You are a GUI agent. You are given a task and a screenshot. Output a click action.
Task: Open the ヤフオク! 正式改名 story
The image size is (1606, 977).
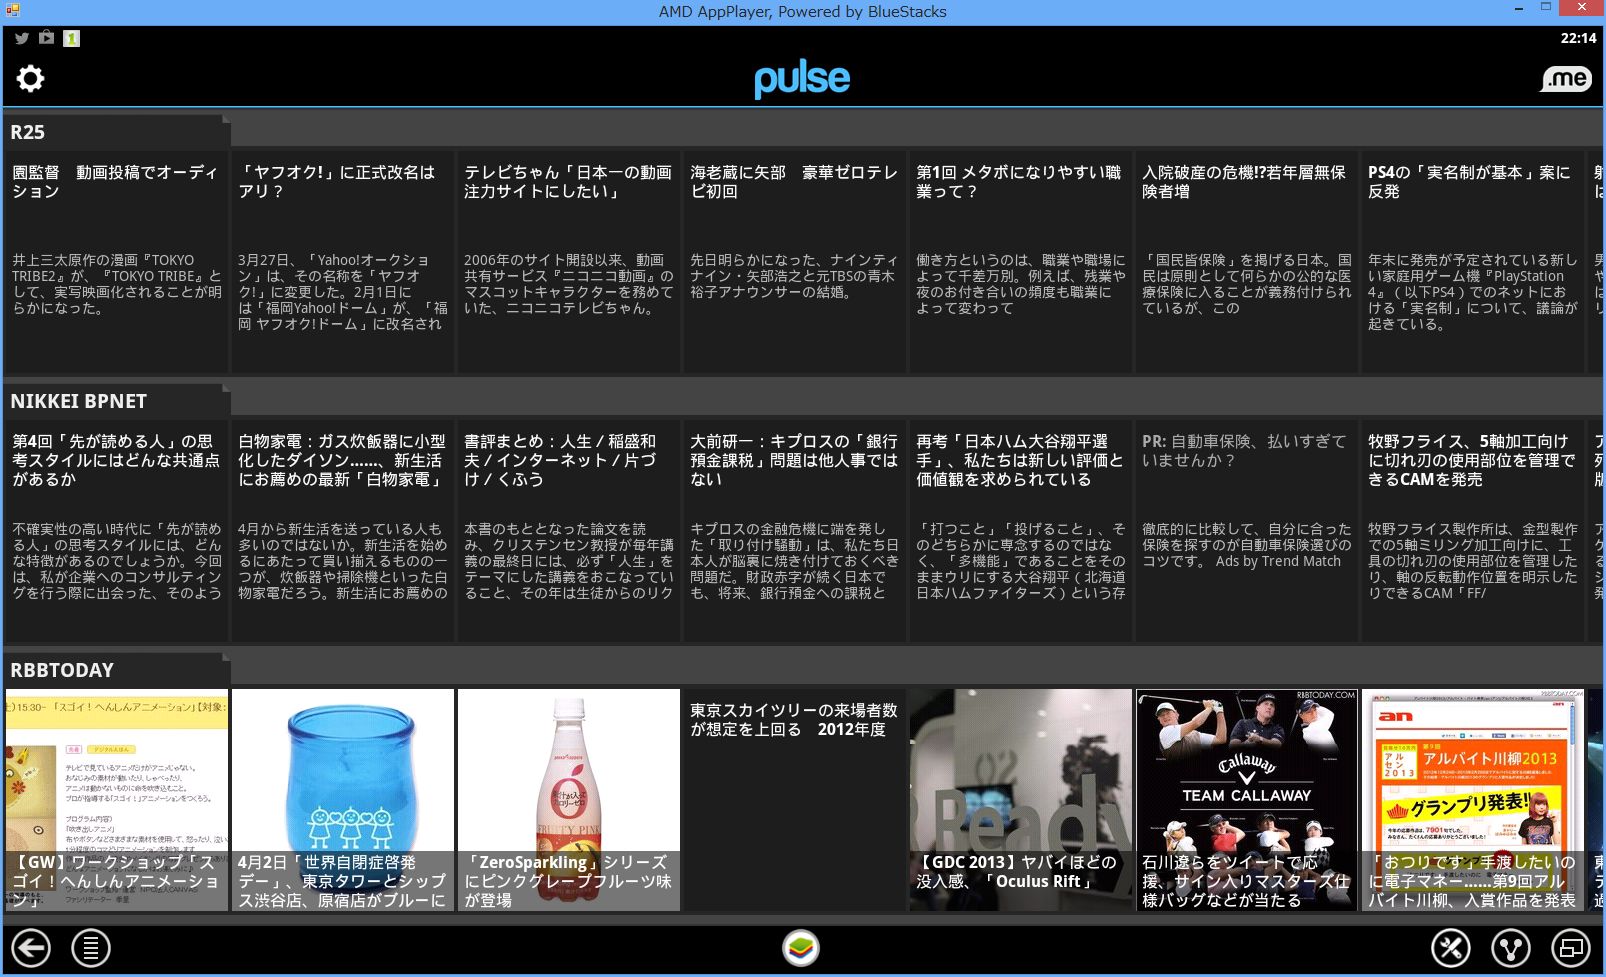[x=343, y=262]
